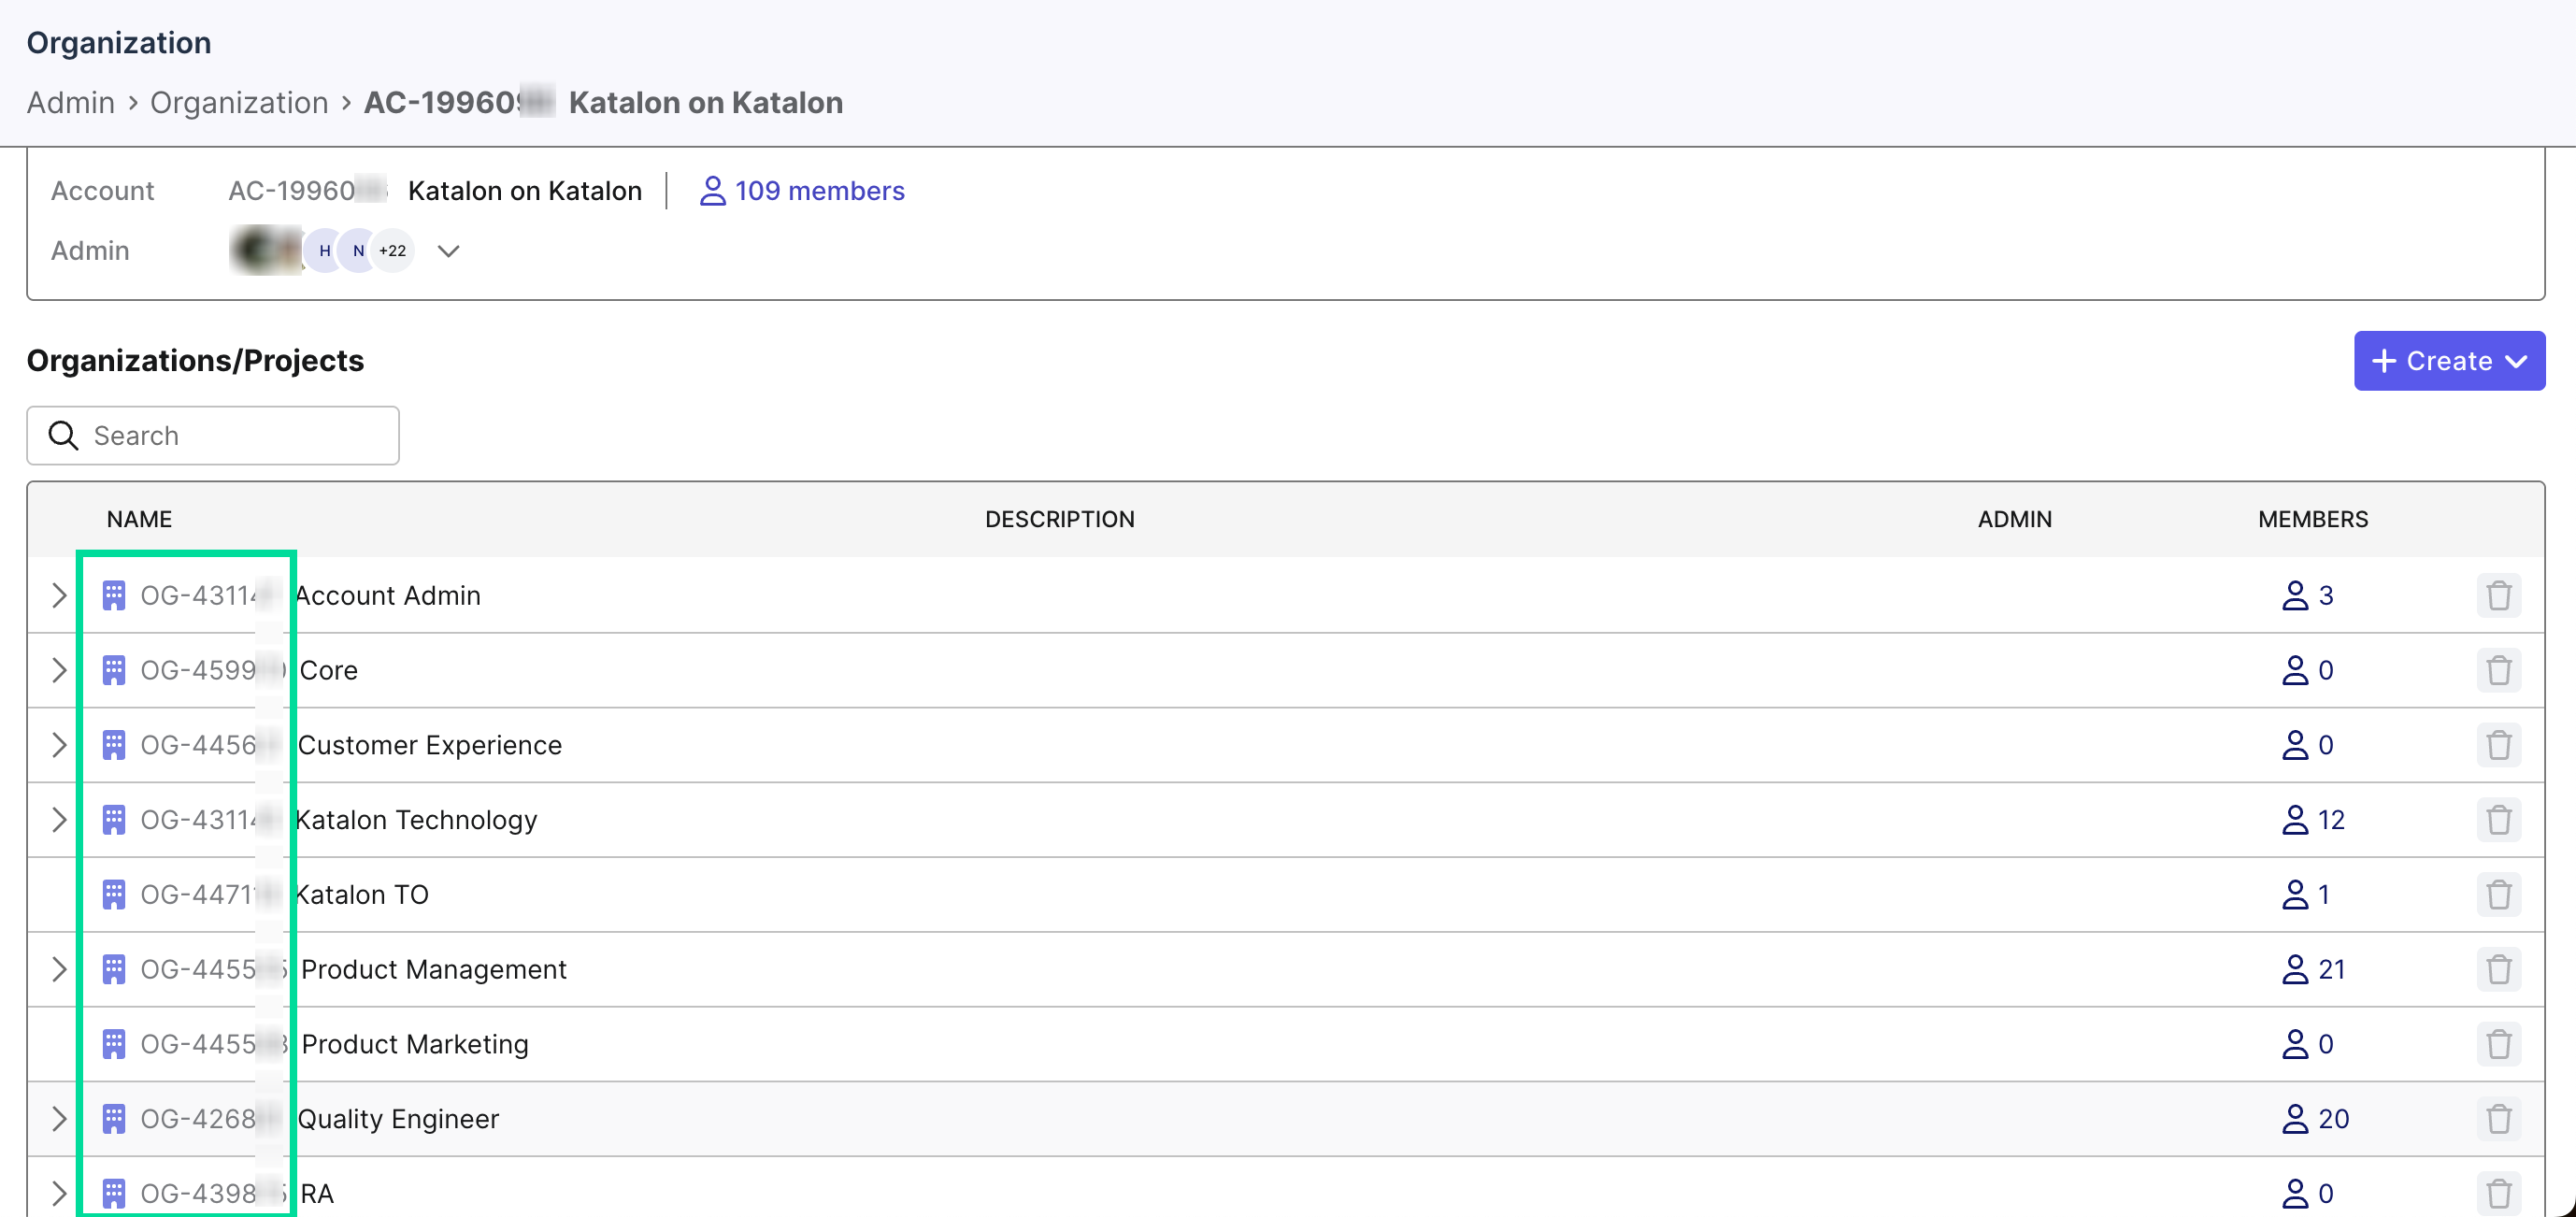Screen dimensions: 2576x1217
Task: Expand the Account Admin row
Action: 58,594
